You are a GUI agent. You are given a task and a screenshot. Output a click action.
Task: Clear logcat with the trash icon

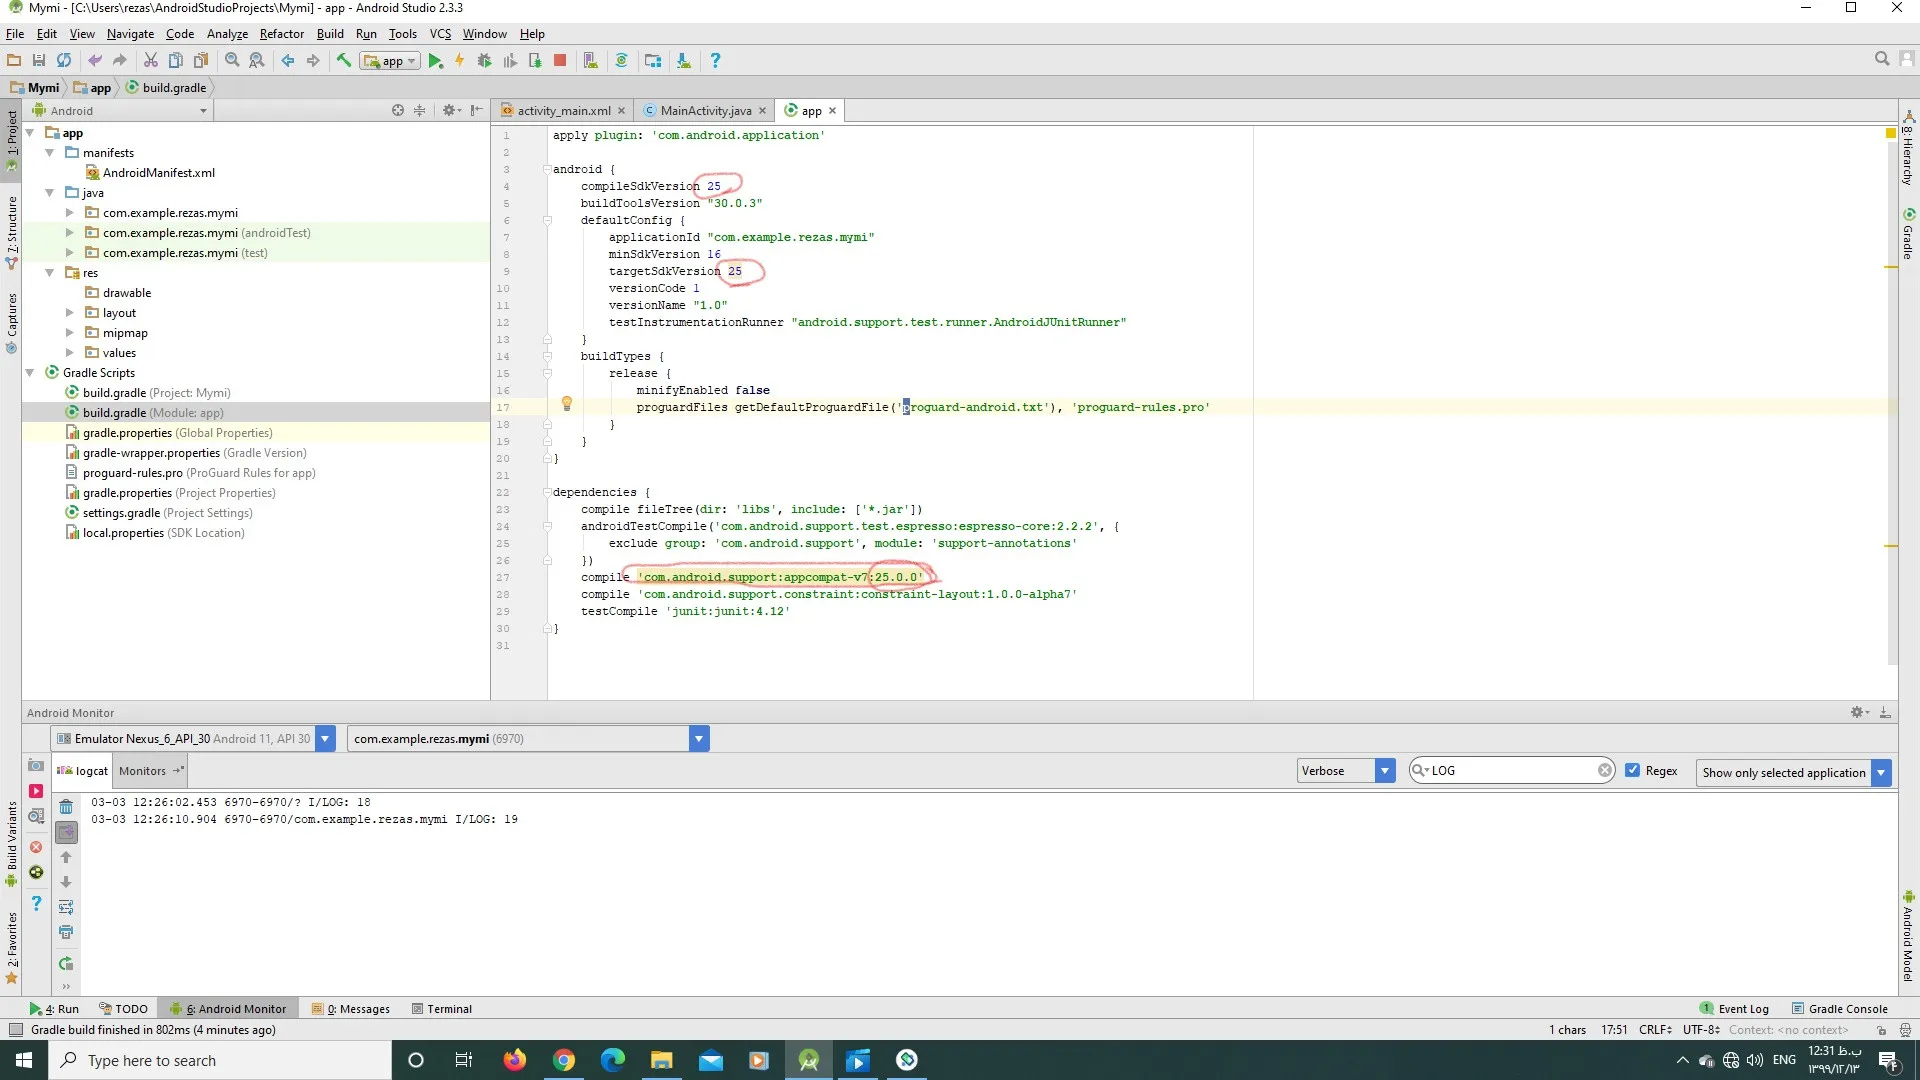[x=66, y=807]
